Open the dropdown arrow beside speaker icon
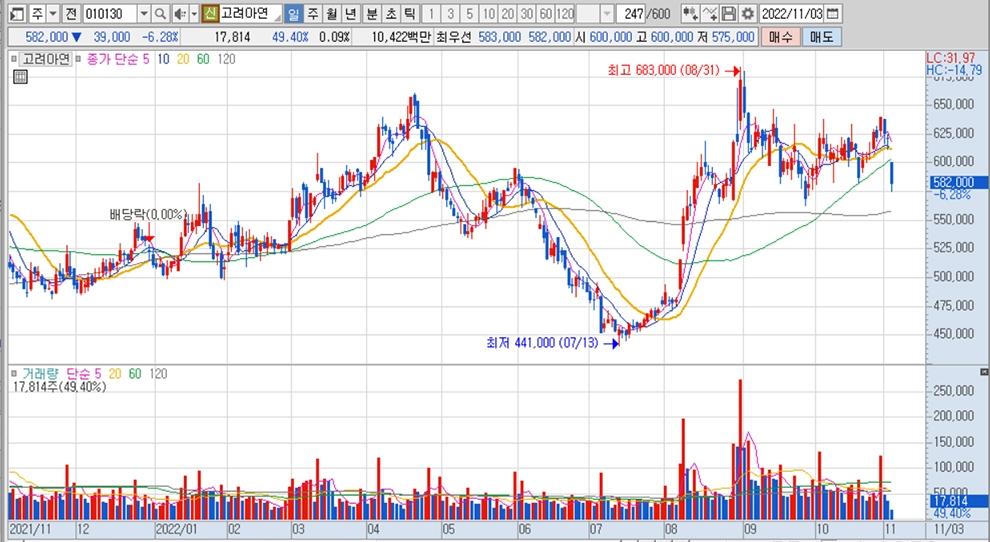 pos(192,14)
